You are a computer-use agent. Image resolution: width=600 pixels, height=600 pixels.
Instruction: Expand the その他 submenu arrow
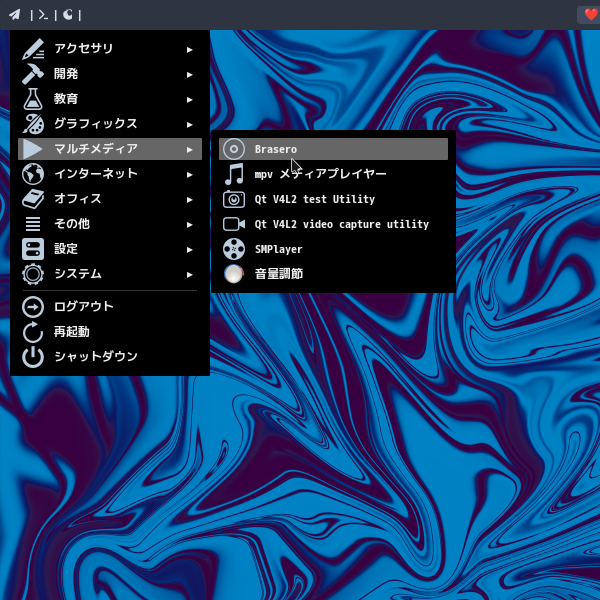click(189, 225)
